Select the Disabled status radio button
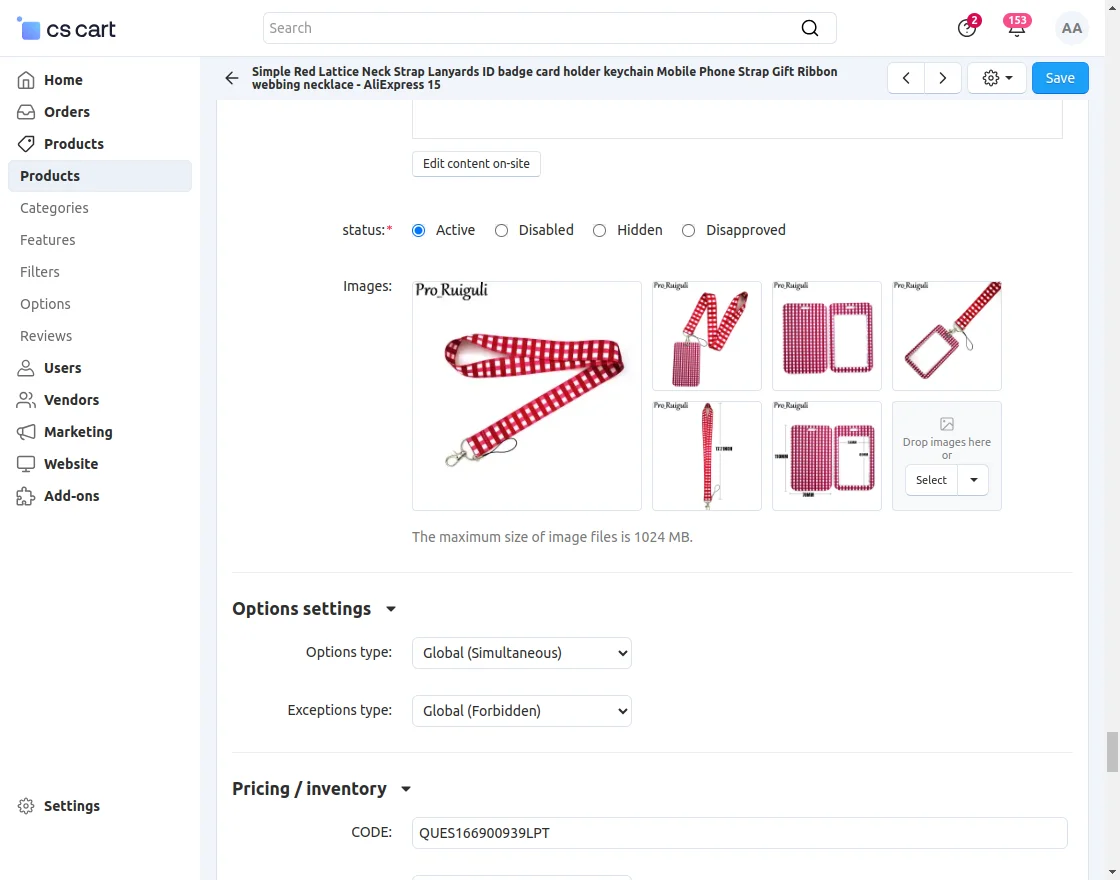Screen dimensions: 1120x880 tap(502, 230)
